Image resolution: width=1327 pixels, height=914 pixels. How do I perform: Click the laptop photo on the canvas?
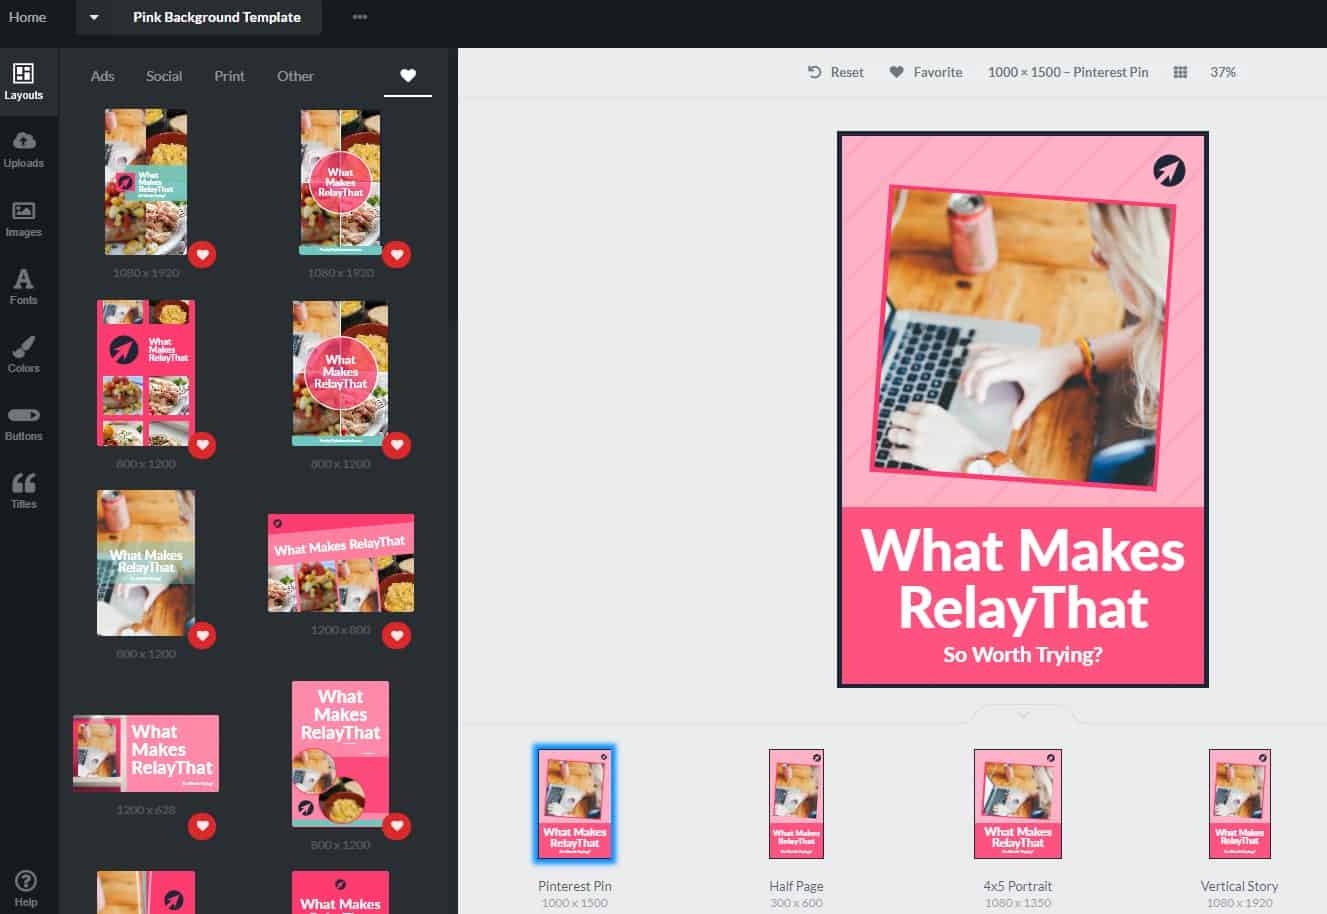tap(1023, 336)
